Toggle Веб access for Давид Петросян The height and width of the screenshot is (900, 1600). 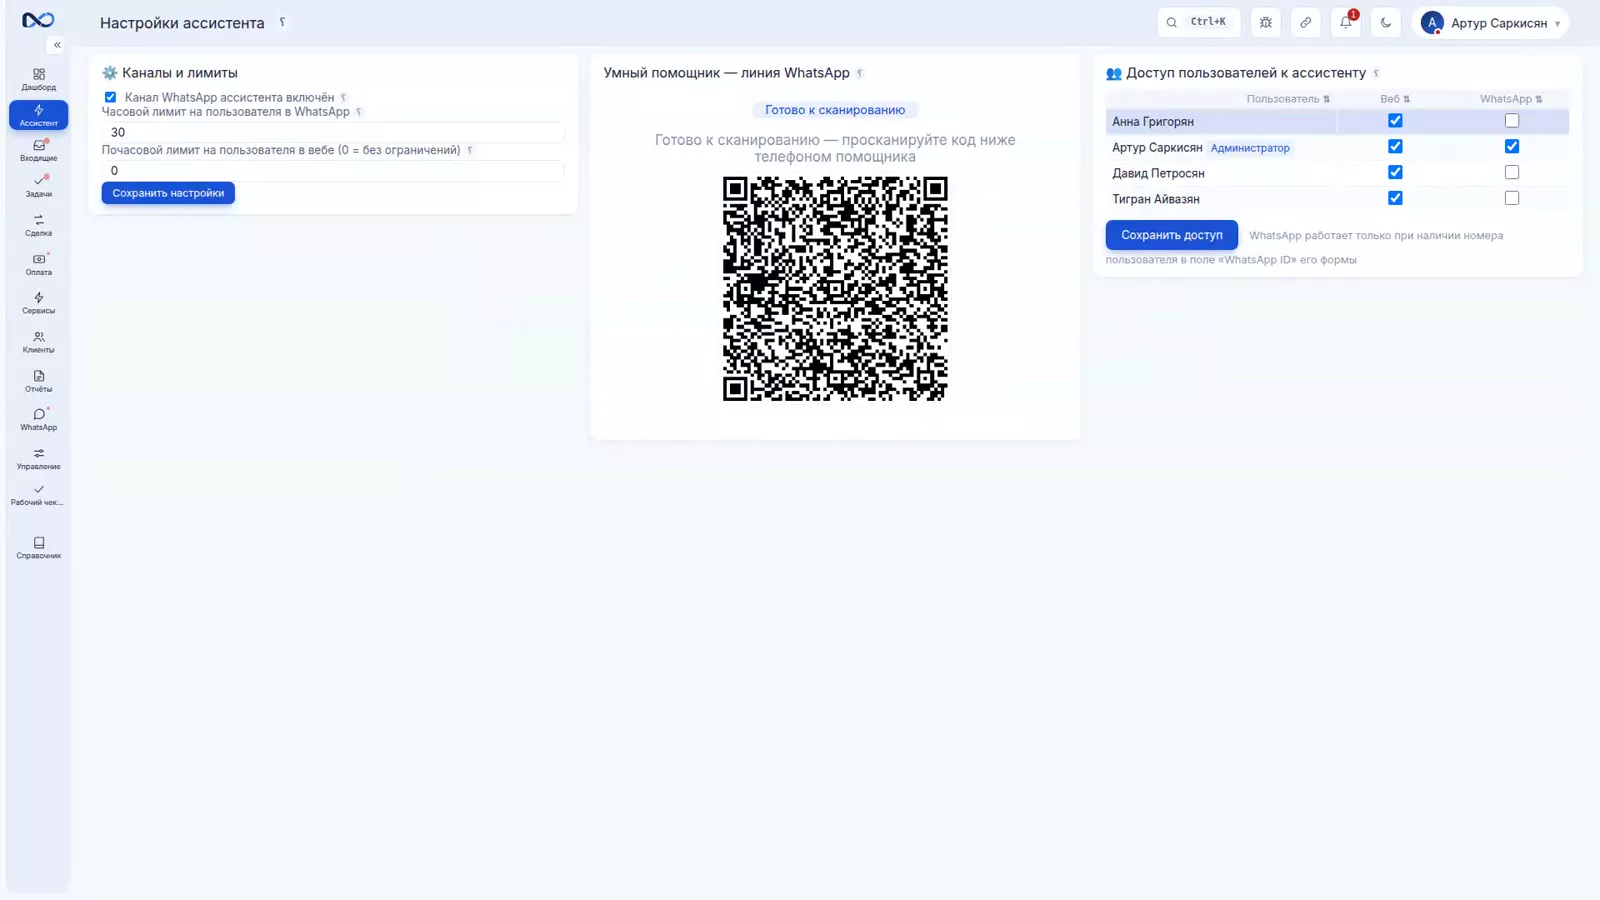coord(1395,173)
